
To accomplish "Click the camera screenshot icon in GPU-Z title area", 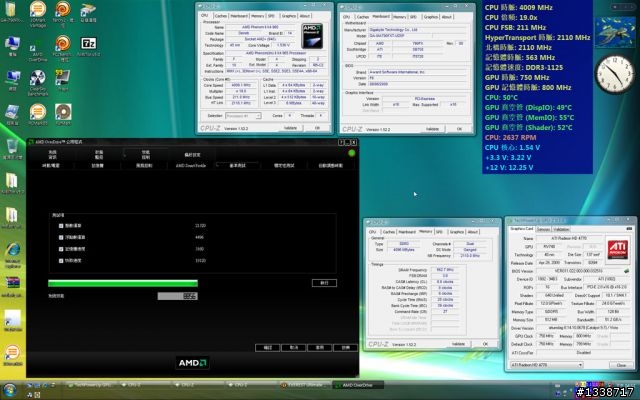I will pyautogui.click(x=629, y=229).
